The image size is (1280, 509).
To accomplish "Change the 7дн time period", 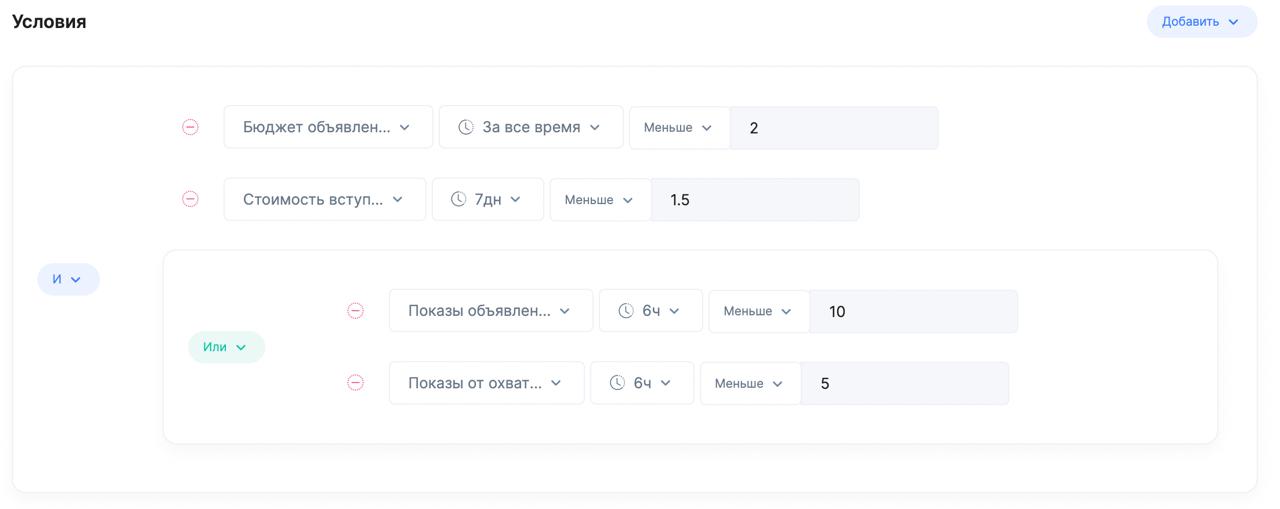I will tap(488, 199).
